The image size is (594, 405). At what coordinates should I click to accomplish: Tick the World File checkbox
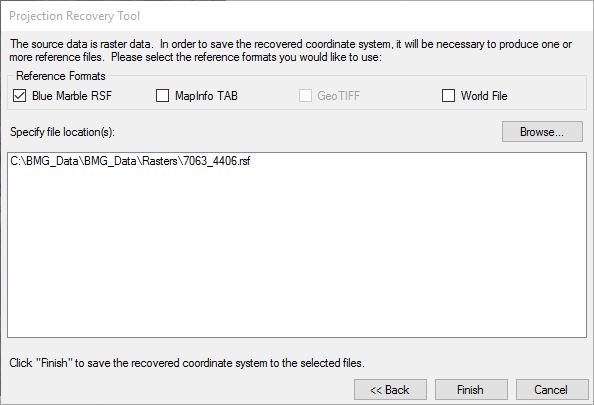point(448,96)
